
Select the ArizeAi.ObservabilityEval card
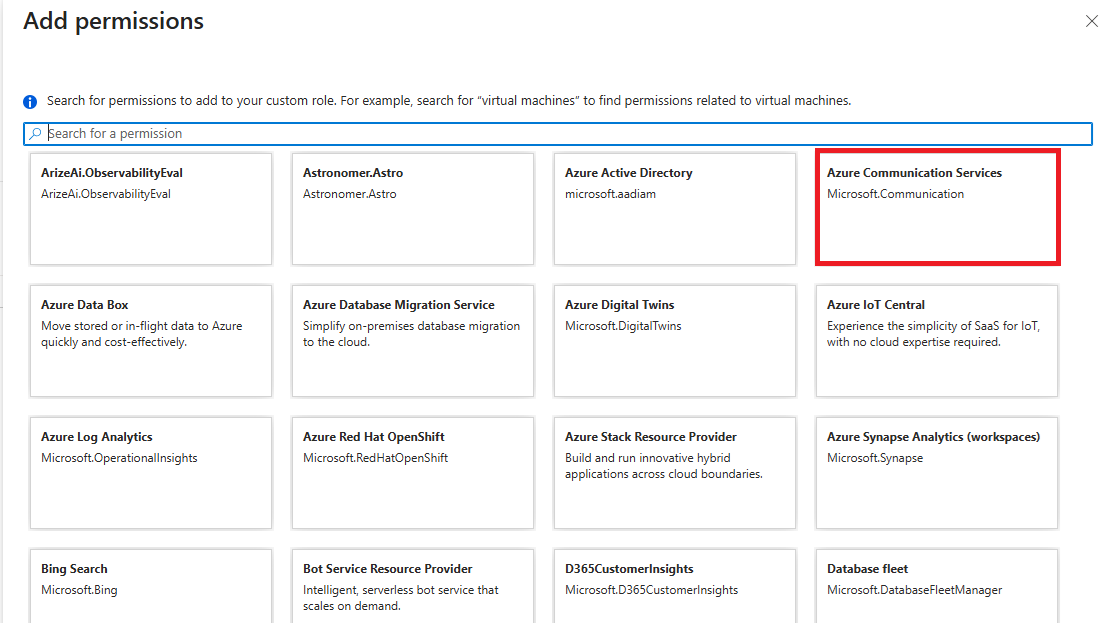click(x=151, y=208)
